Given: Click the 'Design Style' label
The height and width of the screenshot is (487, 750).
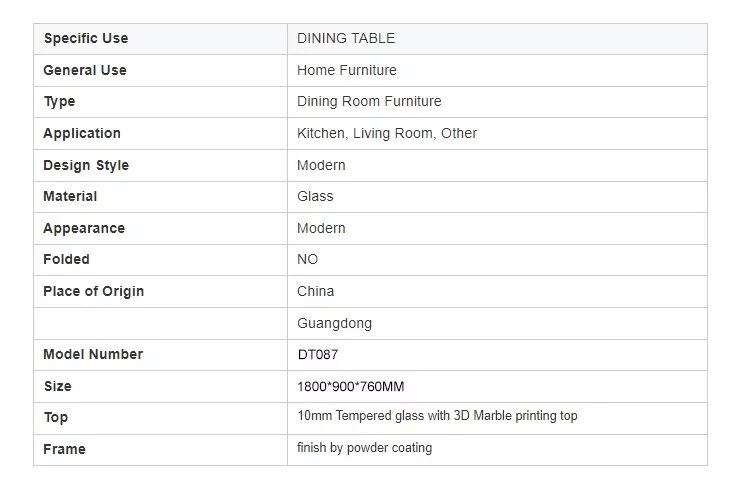Looking at the screenshot, I should click(86, 165).
